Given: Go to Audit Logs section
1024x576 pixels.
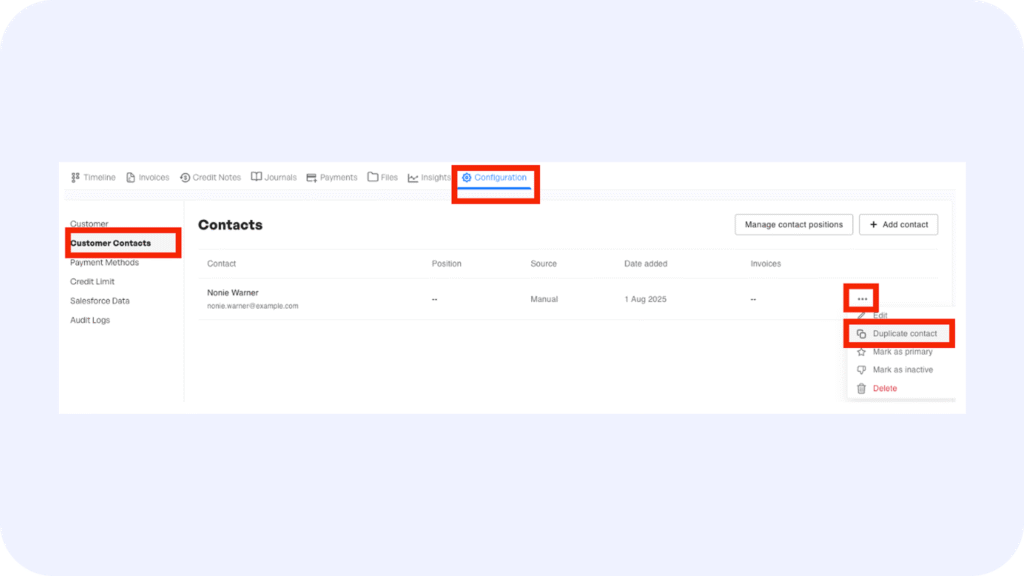Looking at the screenshot, I should (x=90, y=320).
